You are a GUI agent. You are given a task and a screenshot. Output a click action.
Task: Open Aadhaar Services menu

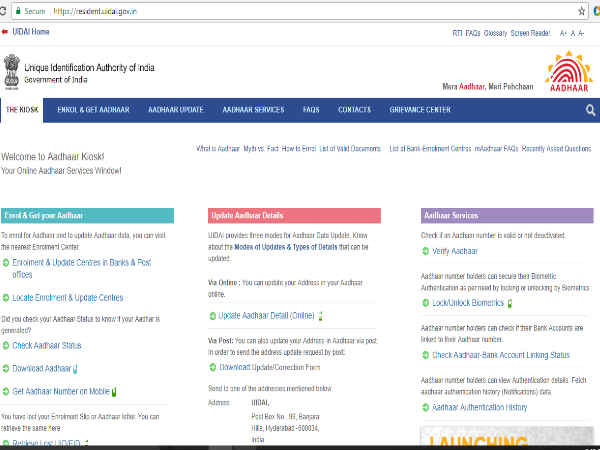point(253,110)
